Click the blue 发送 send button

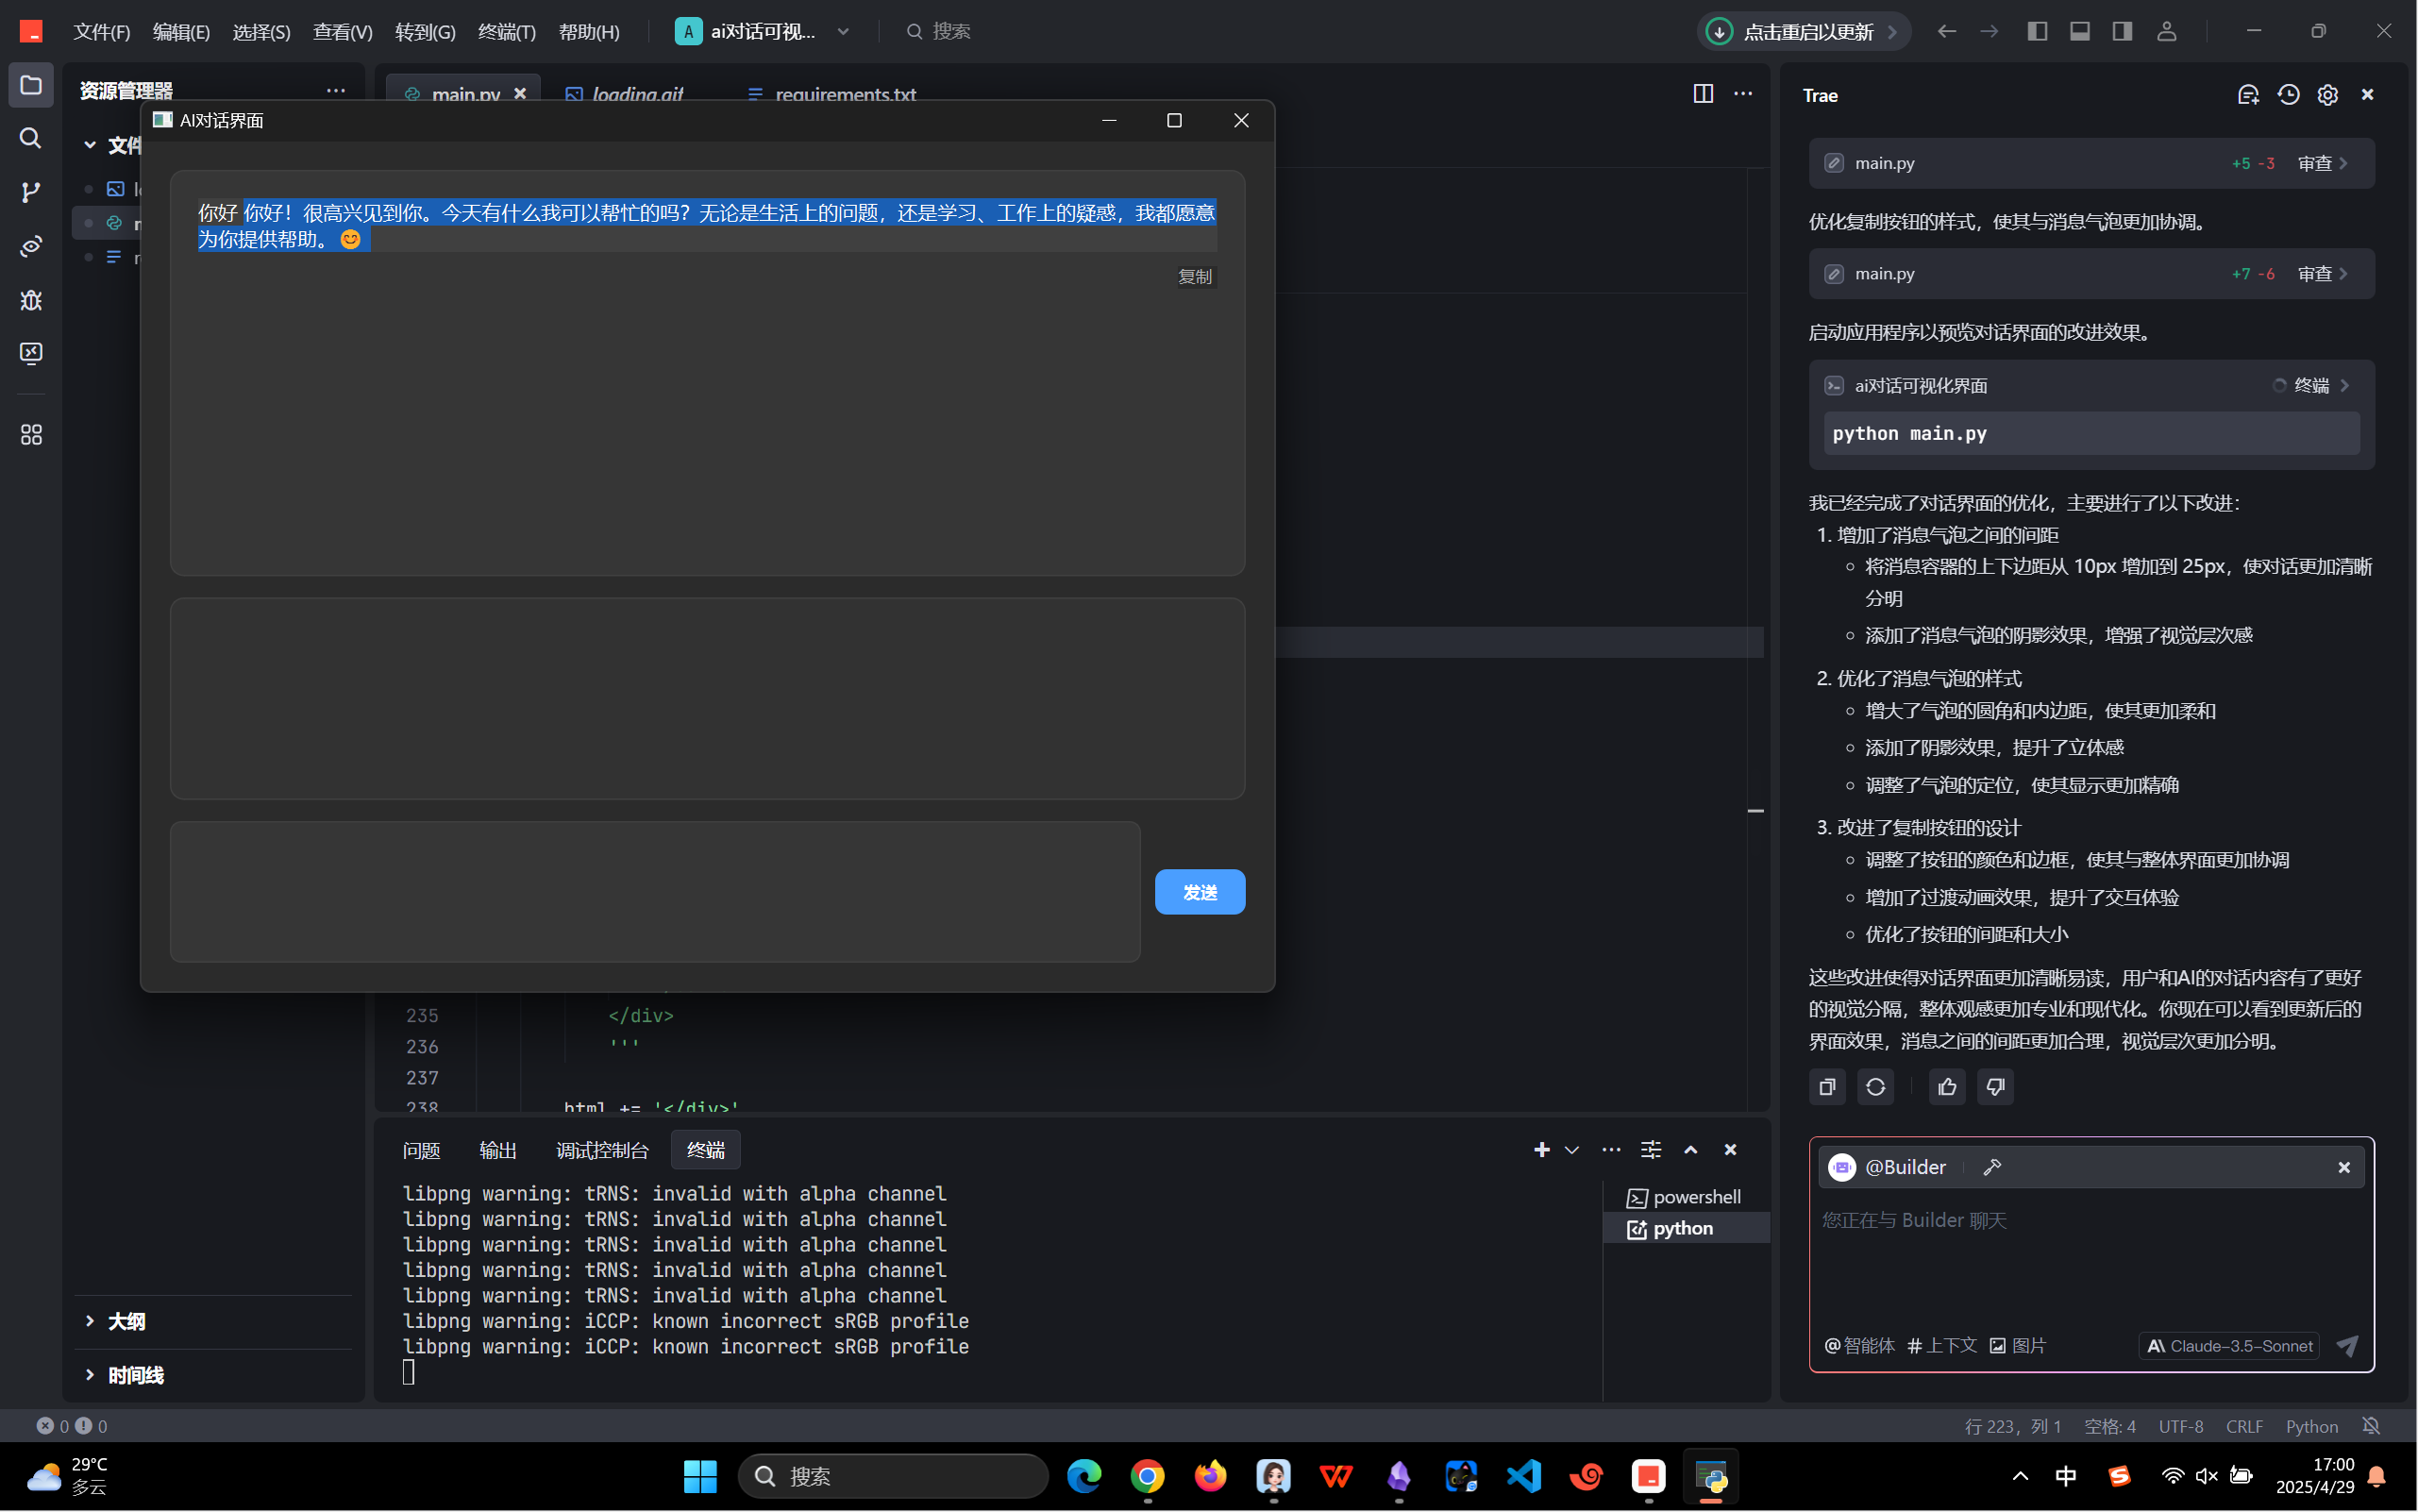coord(1199,892)
